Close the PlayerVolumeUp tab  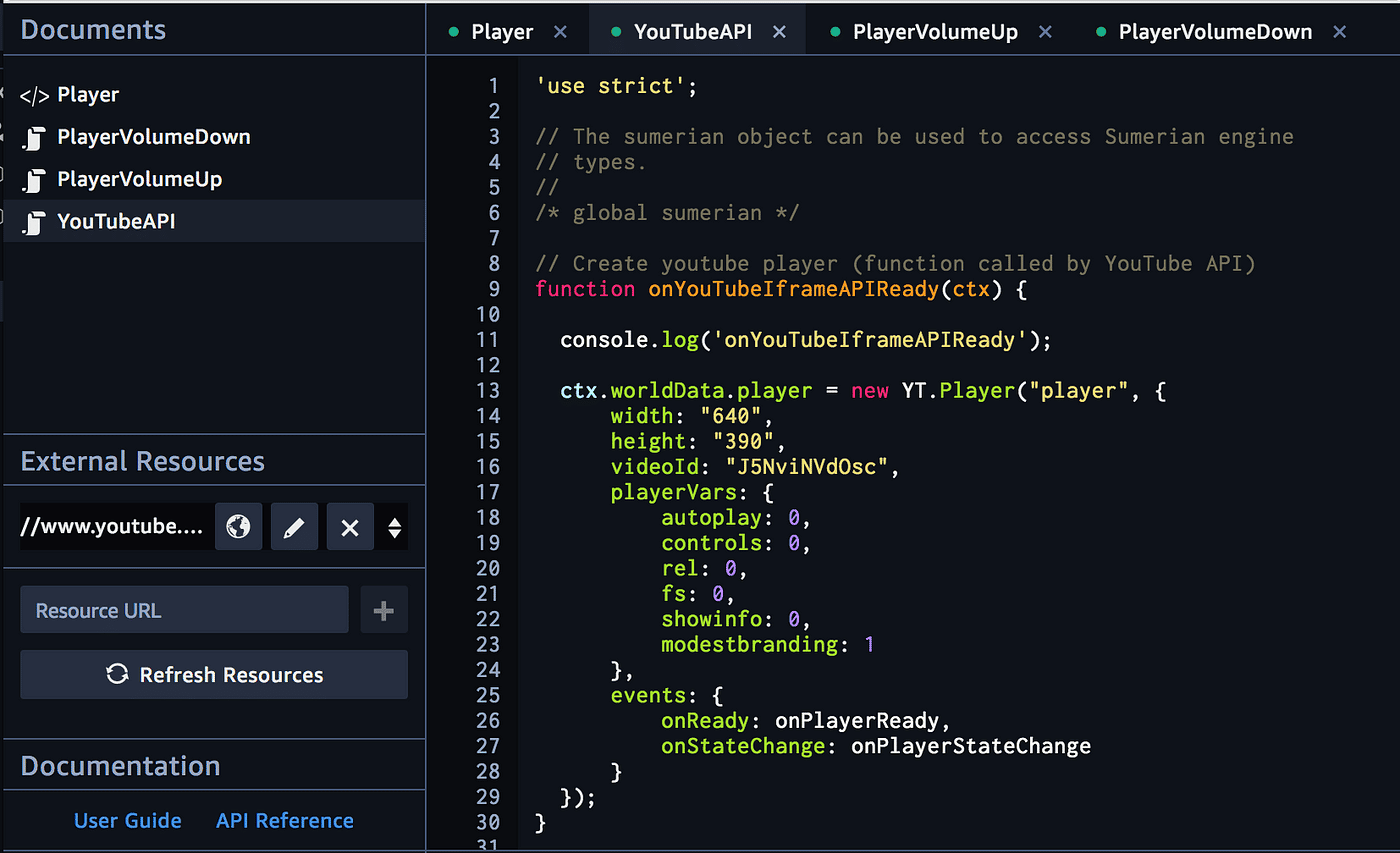pos(1045,32)
